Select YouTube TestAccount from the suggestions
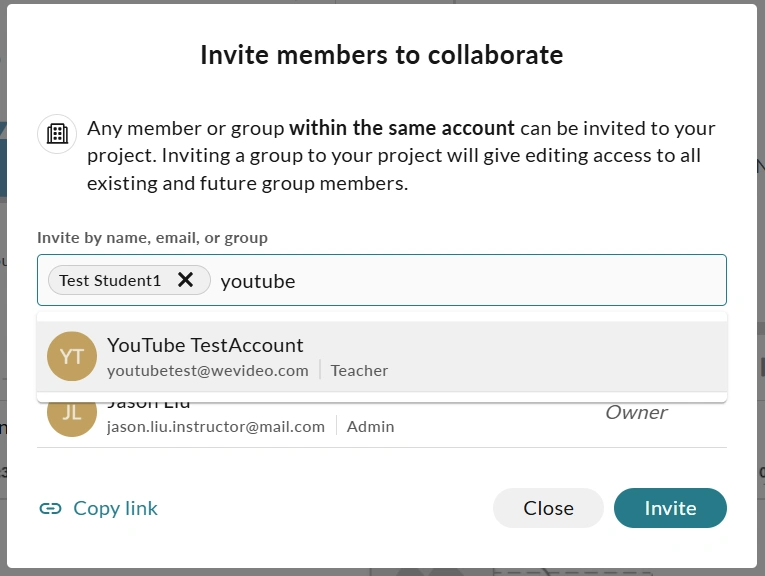Image resolution: width=765 pixels, height=576 pixels. click(x=382, y=357)
